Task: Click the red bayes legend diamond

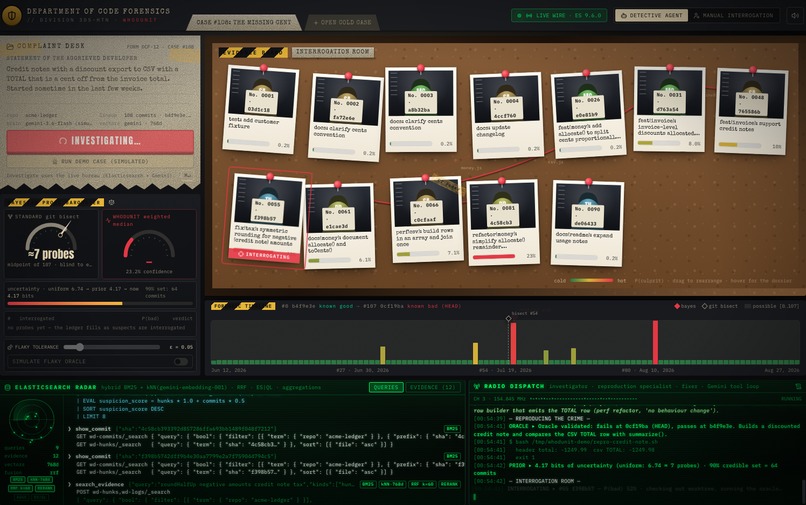Action: point(677,306)
